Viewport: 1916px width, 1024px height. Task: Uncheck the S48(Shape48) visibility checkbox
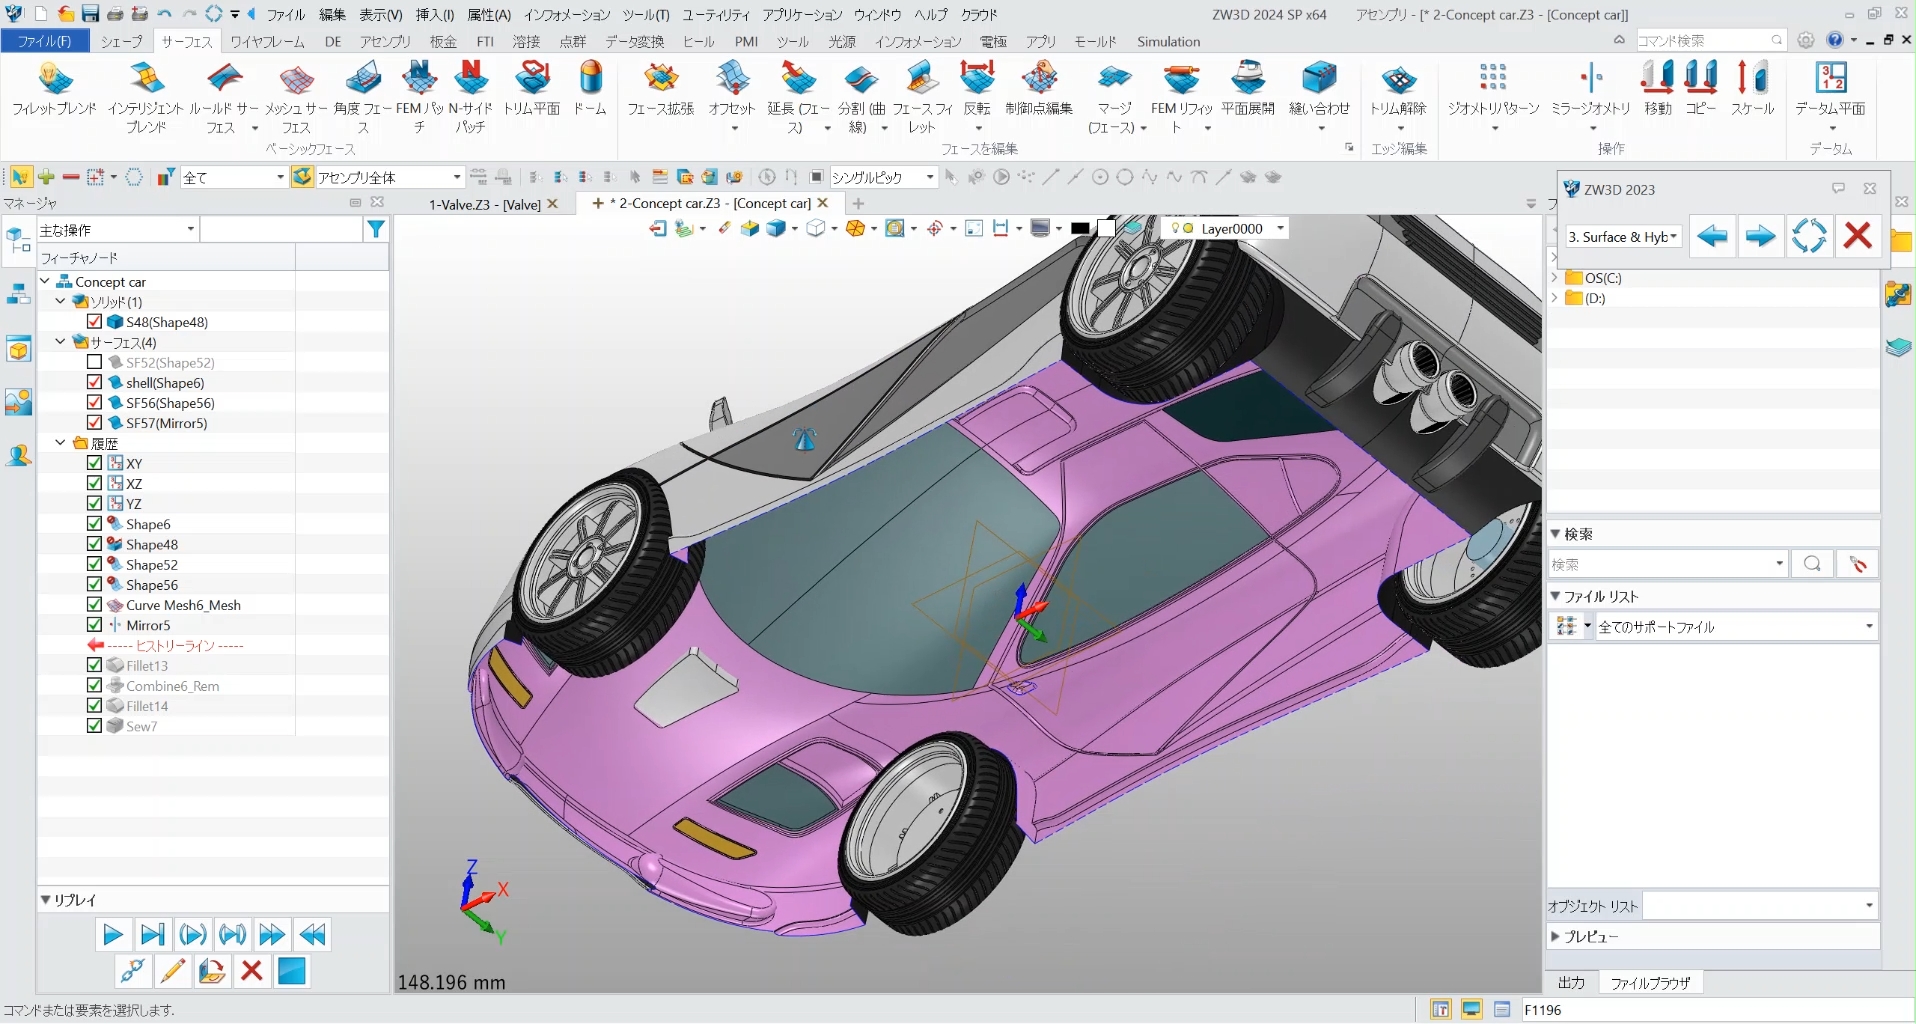coord(94,322)
